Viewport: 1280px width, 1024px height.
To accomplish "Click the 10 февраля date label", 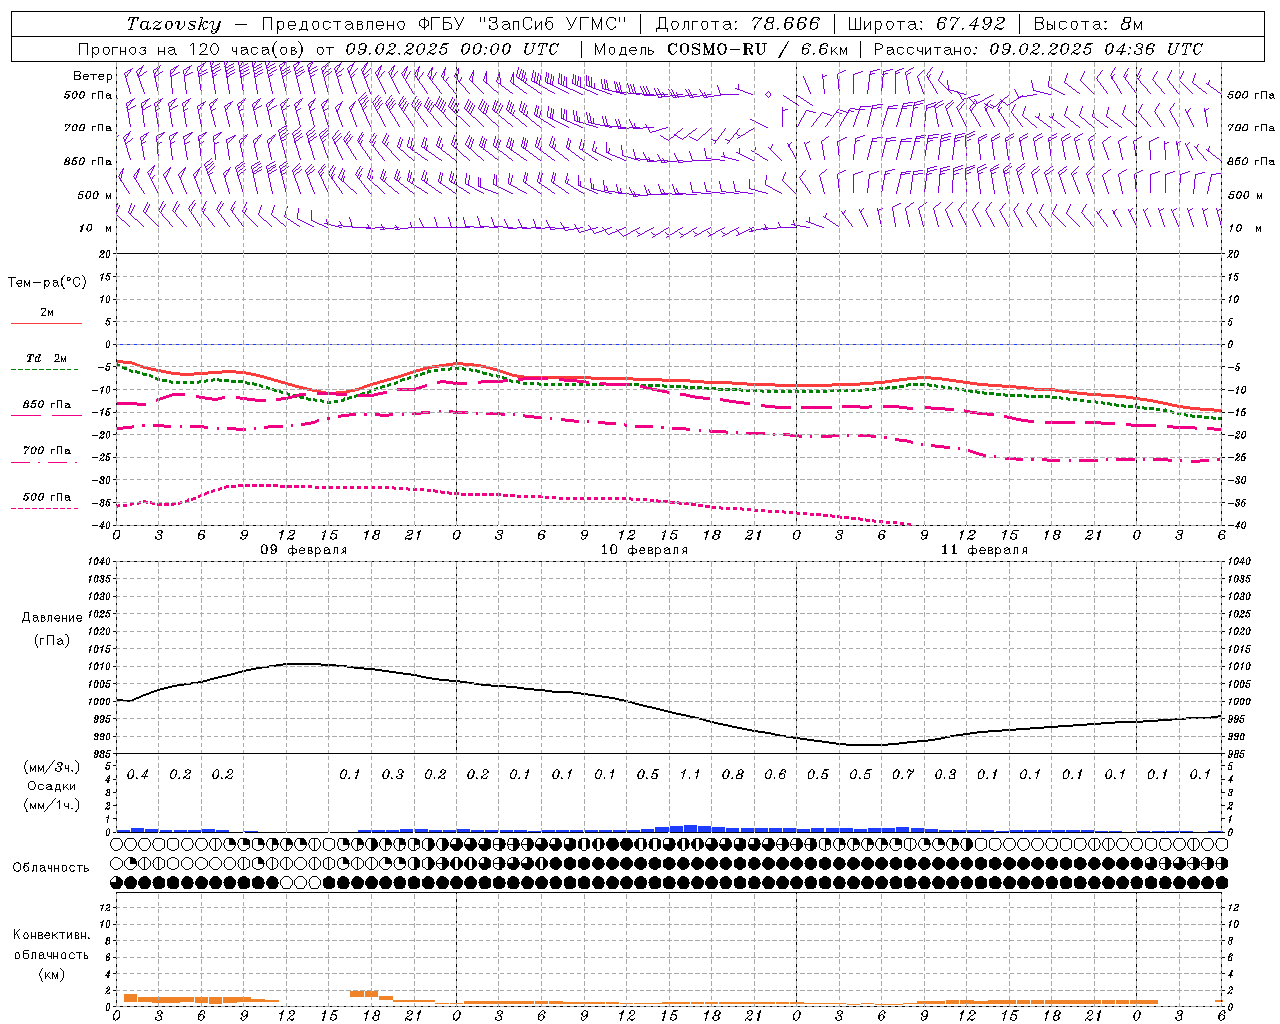I will [x=643, y=550].
